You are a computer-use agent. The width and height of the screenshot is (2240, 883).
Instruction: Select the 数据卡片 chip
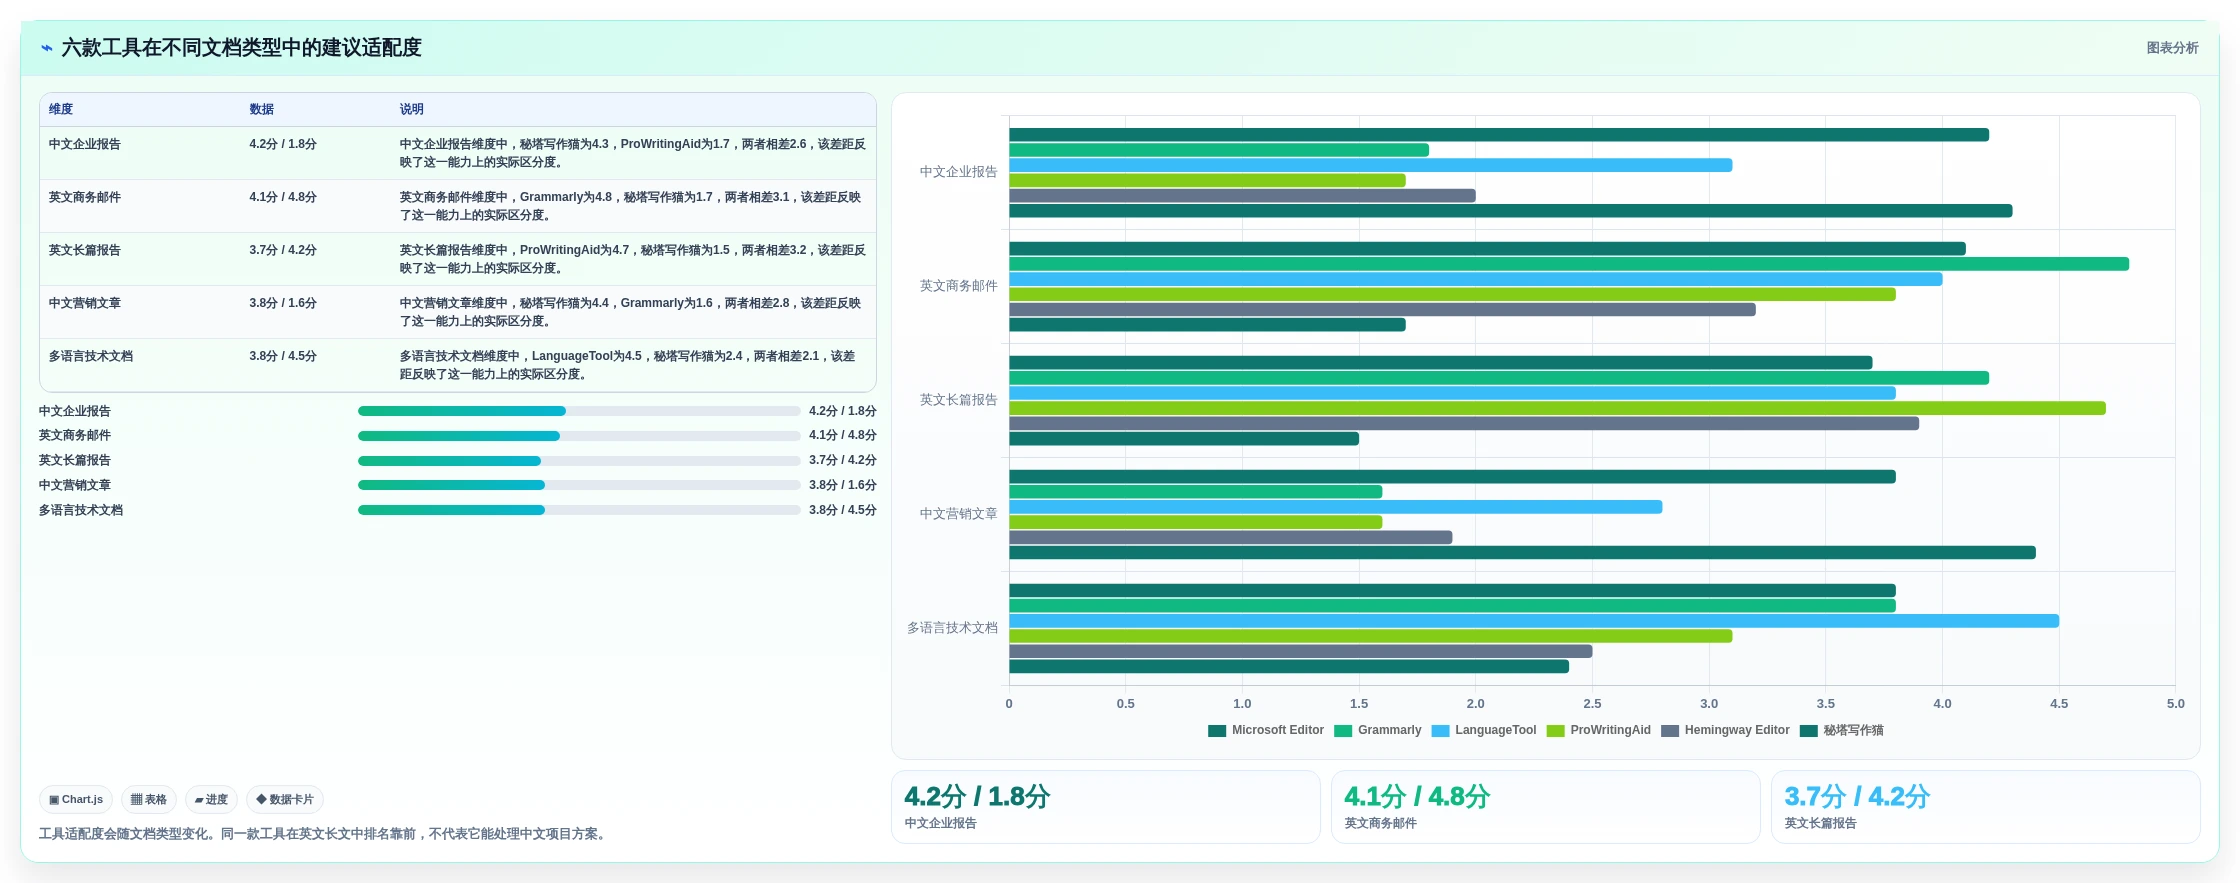click(285, 800)
